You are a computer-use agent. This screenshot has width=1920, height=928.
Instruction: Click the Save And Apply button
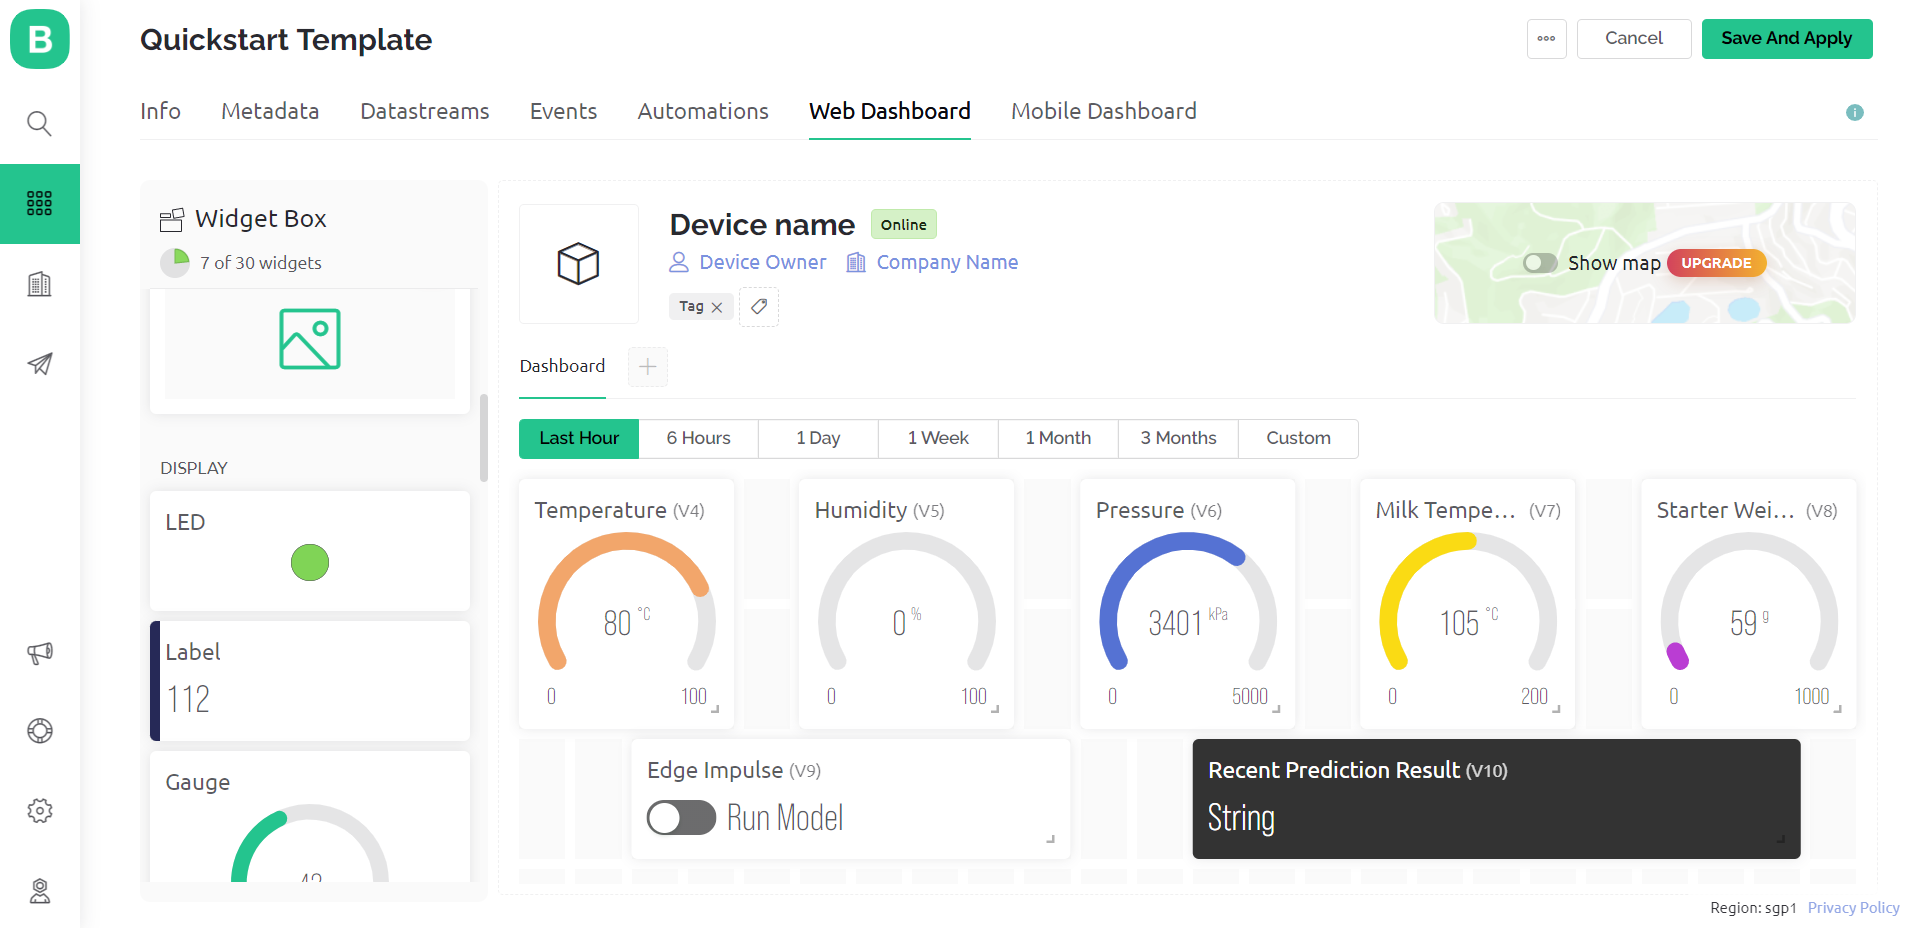[x=1786, y=39]
